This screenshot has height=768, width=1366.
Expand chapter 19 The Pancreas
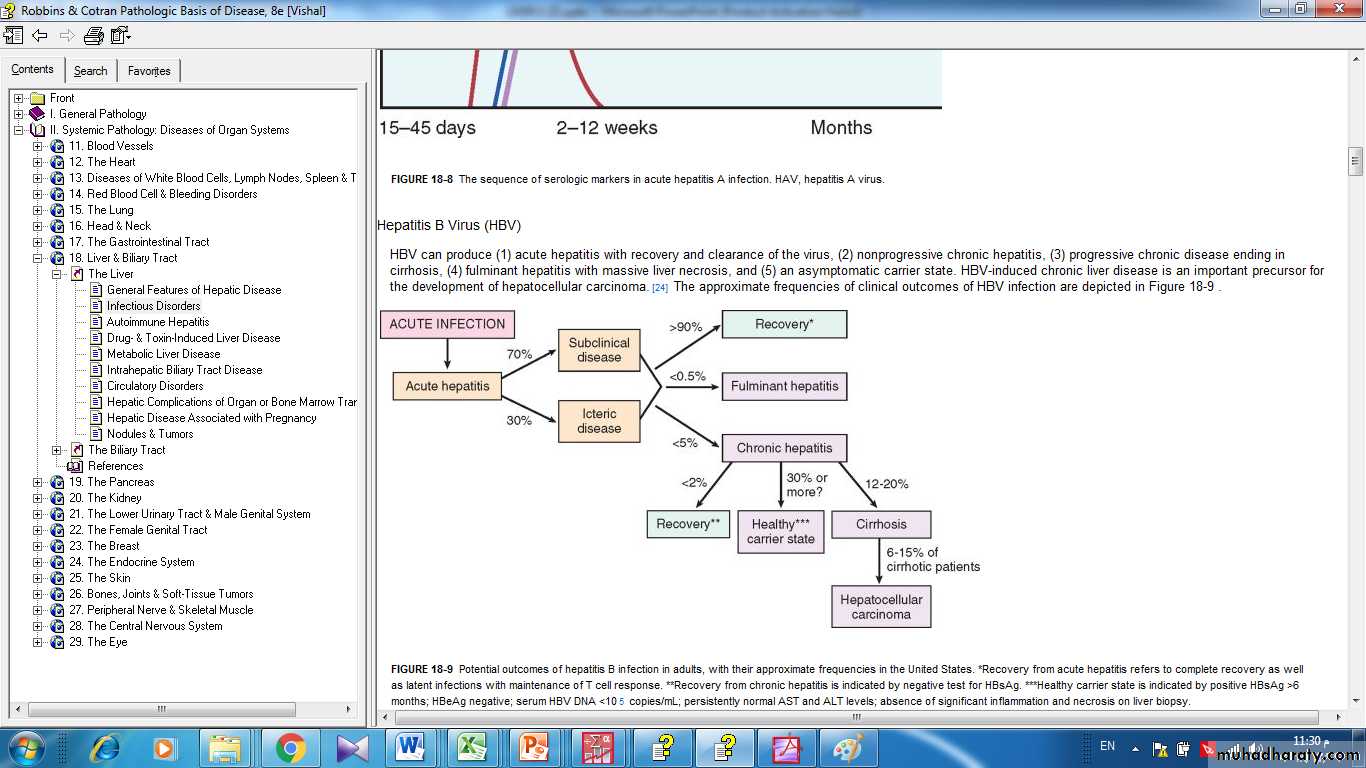38,482
